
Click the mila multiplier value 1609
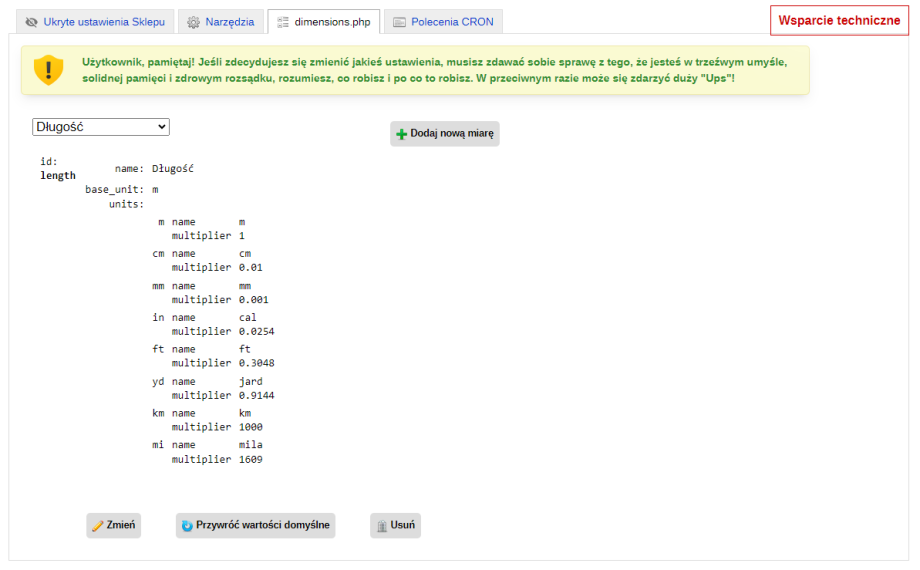point(250,460)
